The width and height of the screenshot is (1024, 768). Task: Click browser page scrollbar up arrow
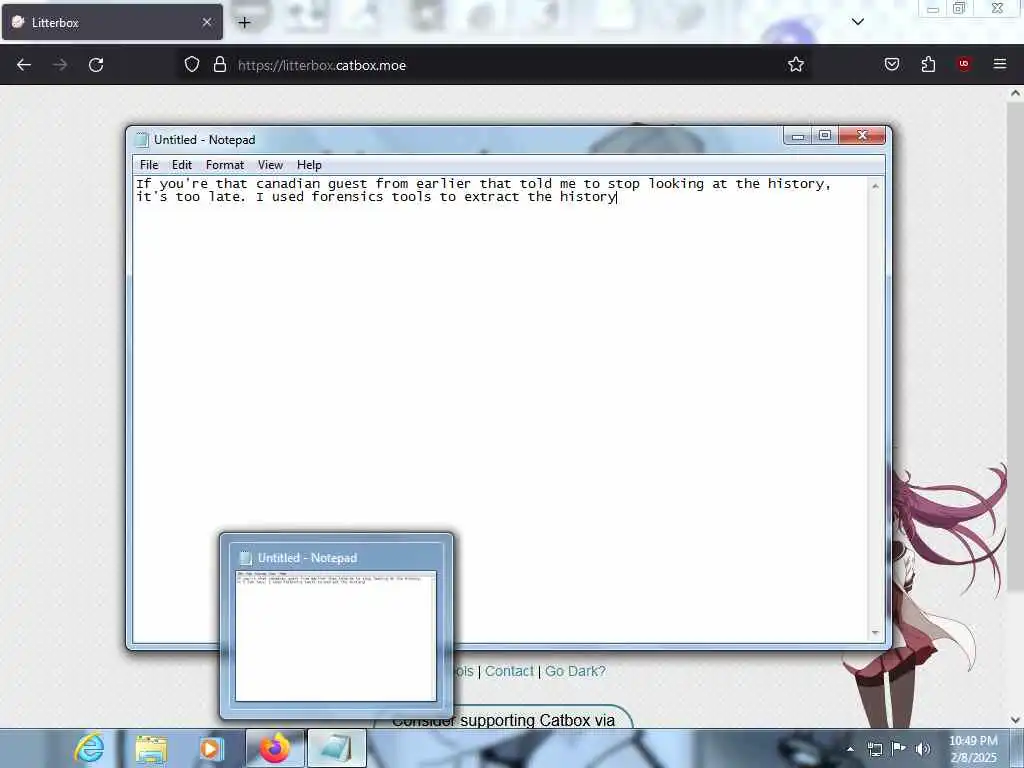1015,93
